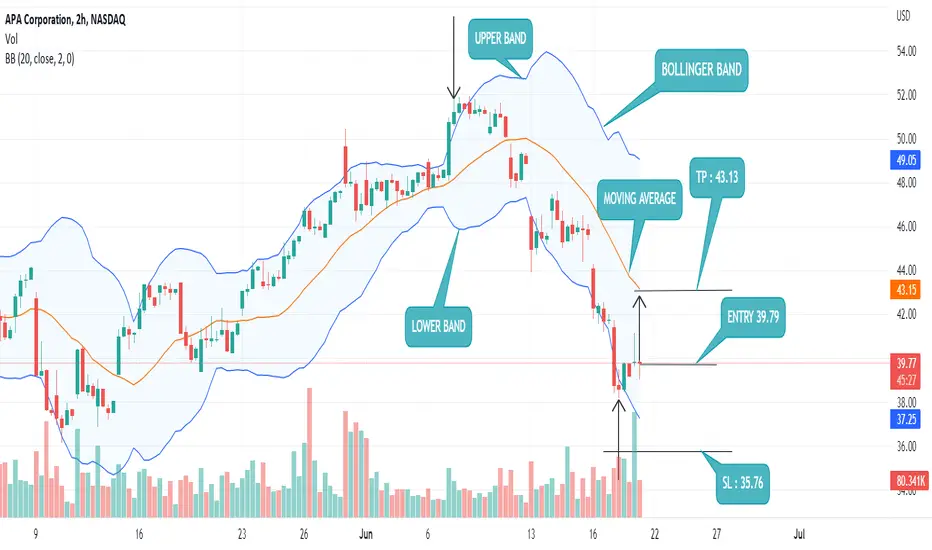Click the TP : 43.13 callout
The image size is (932, 550).
tap(717, 177)
